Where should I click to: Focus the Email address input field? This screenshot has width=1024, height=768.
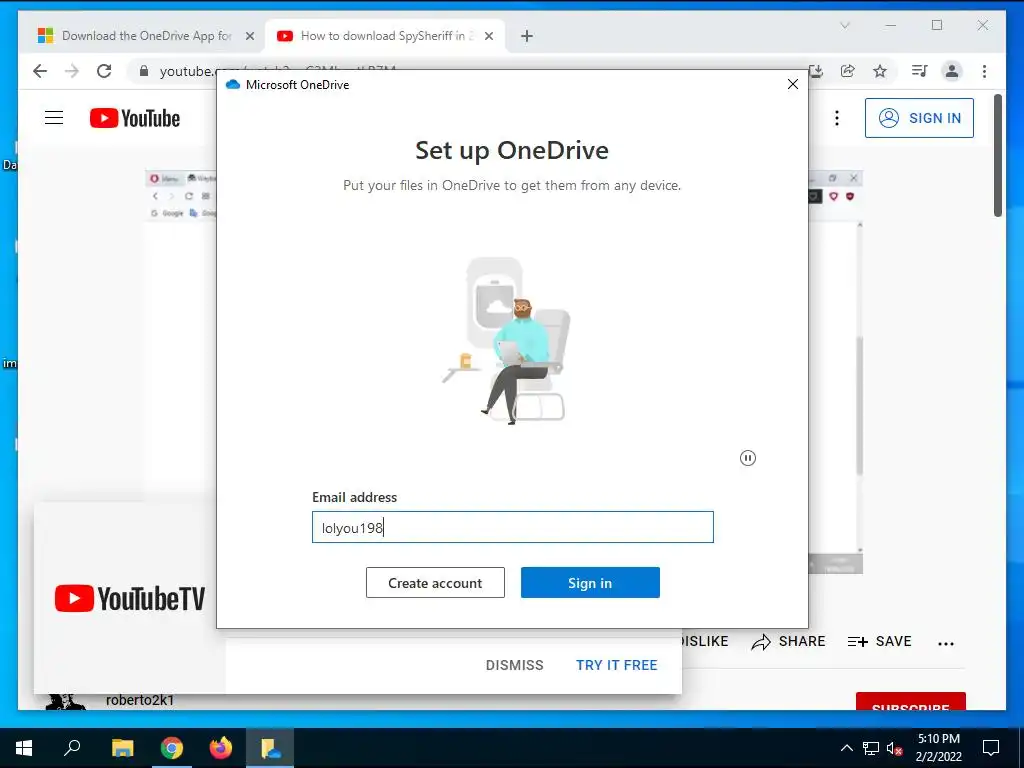pos(513,527)
